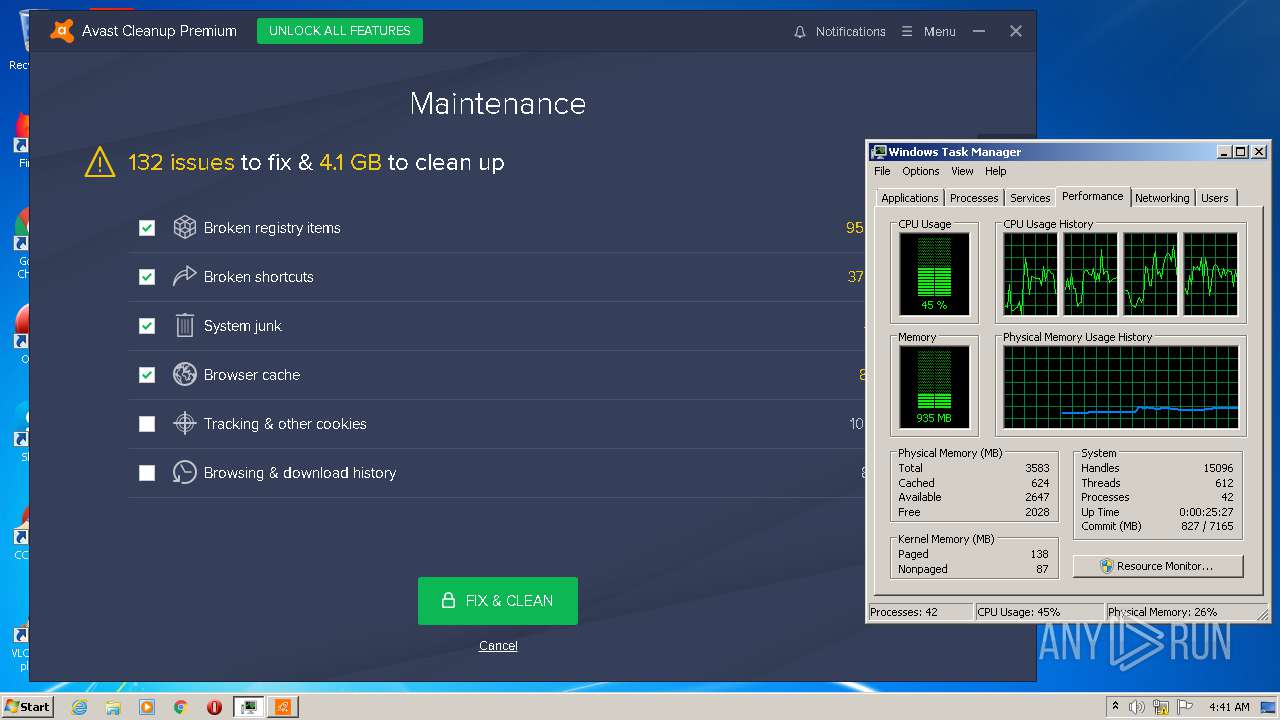Click Physical Memory: 26% in status bar
The height and width of the screenshot is (720, 1280).
tap(1162, 612)
